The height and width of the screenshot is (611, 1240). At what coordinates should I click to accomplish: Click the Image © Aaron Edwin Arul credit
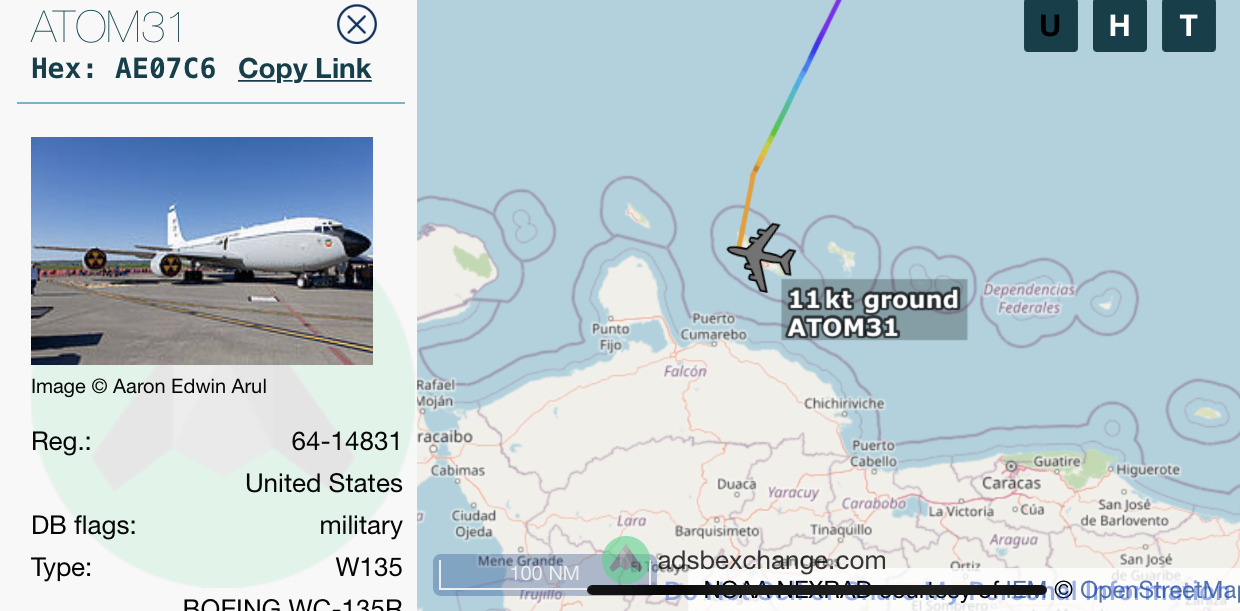[x=149, y=386]
